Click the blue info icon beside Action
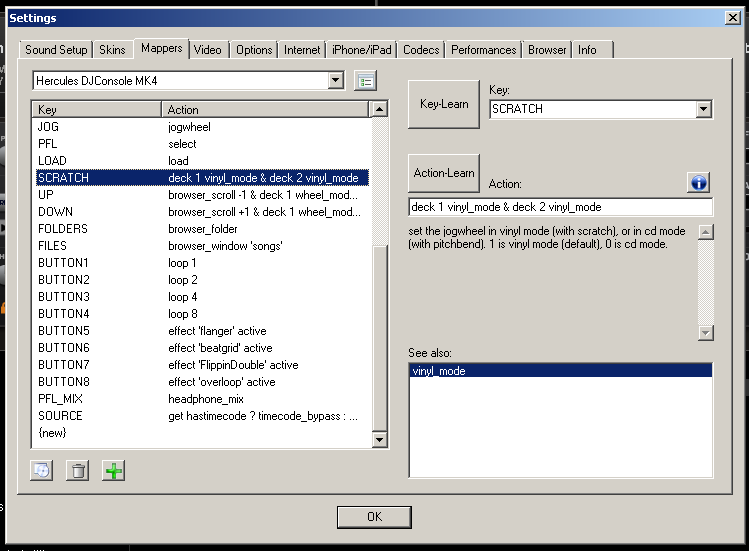Screen dimensions: 749x551 tap(699, 182)
